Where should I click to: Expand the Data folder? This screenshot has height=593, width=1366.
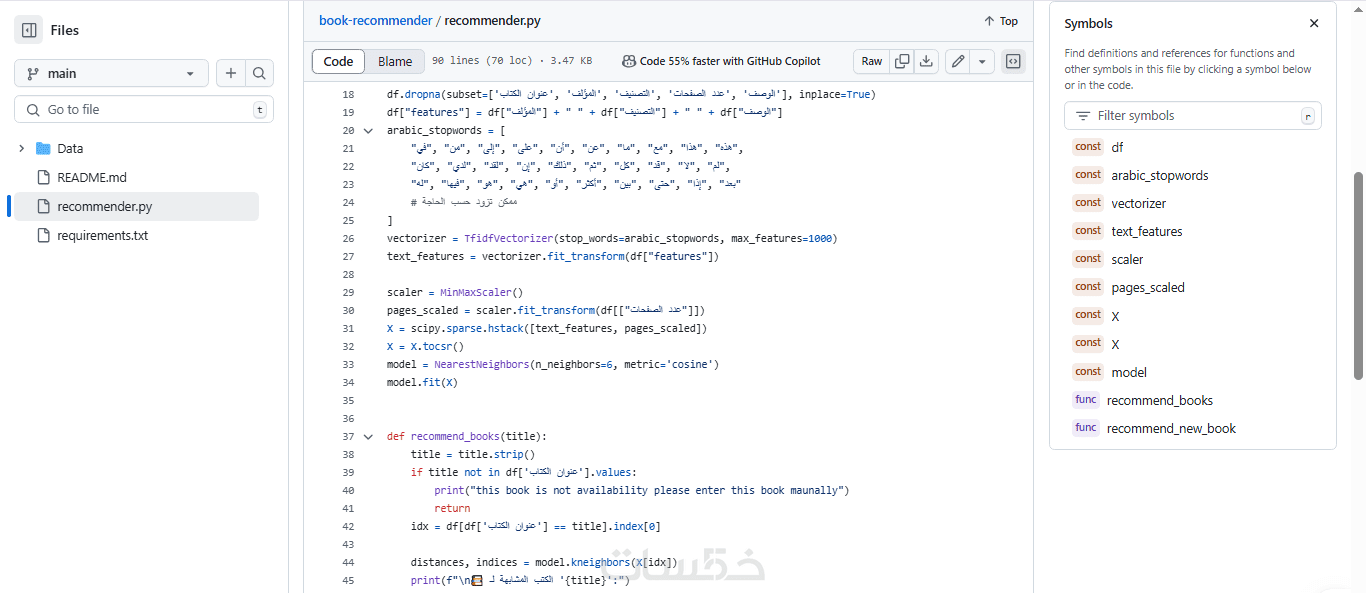[22, 148]
